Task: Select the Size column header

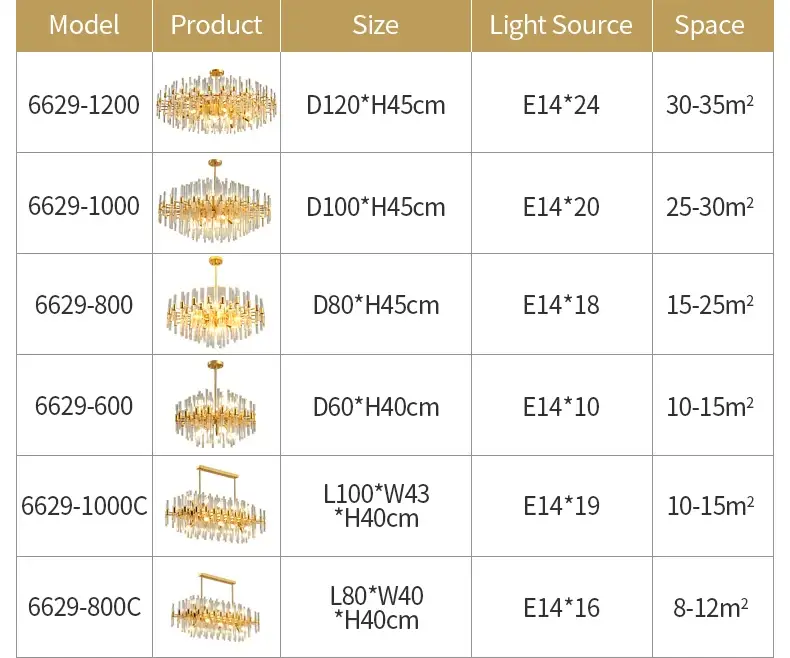Action: point(375,25)
